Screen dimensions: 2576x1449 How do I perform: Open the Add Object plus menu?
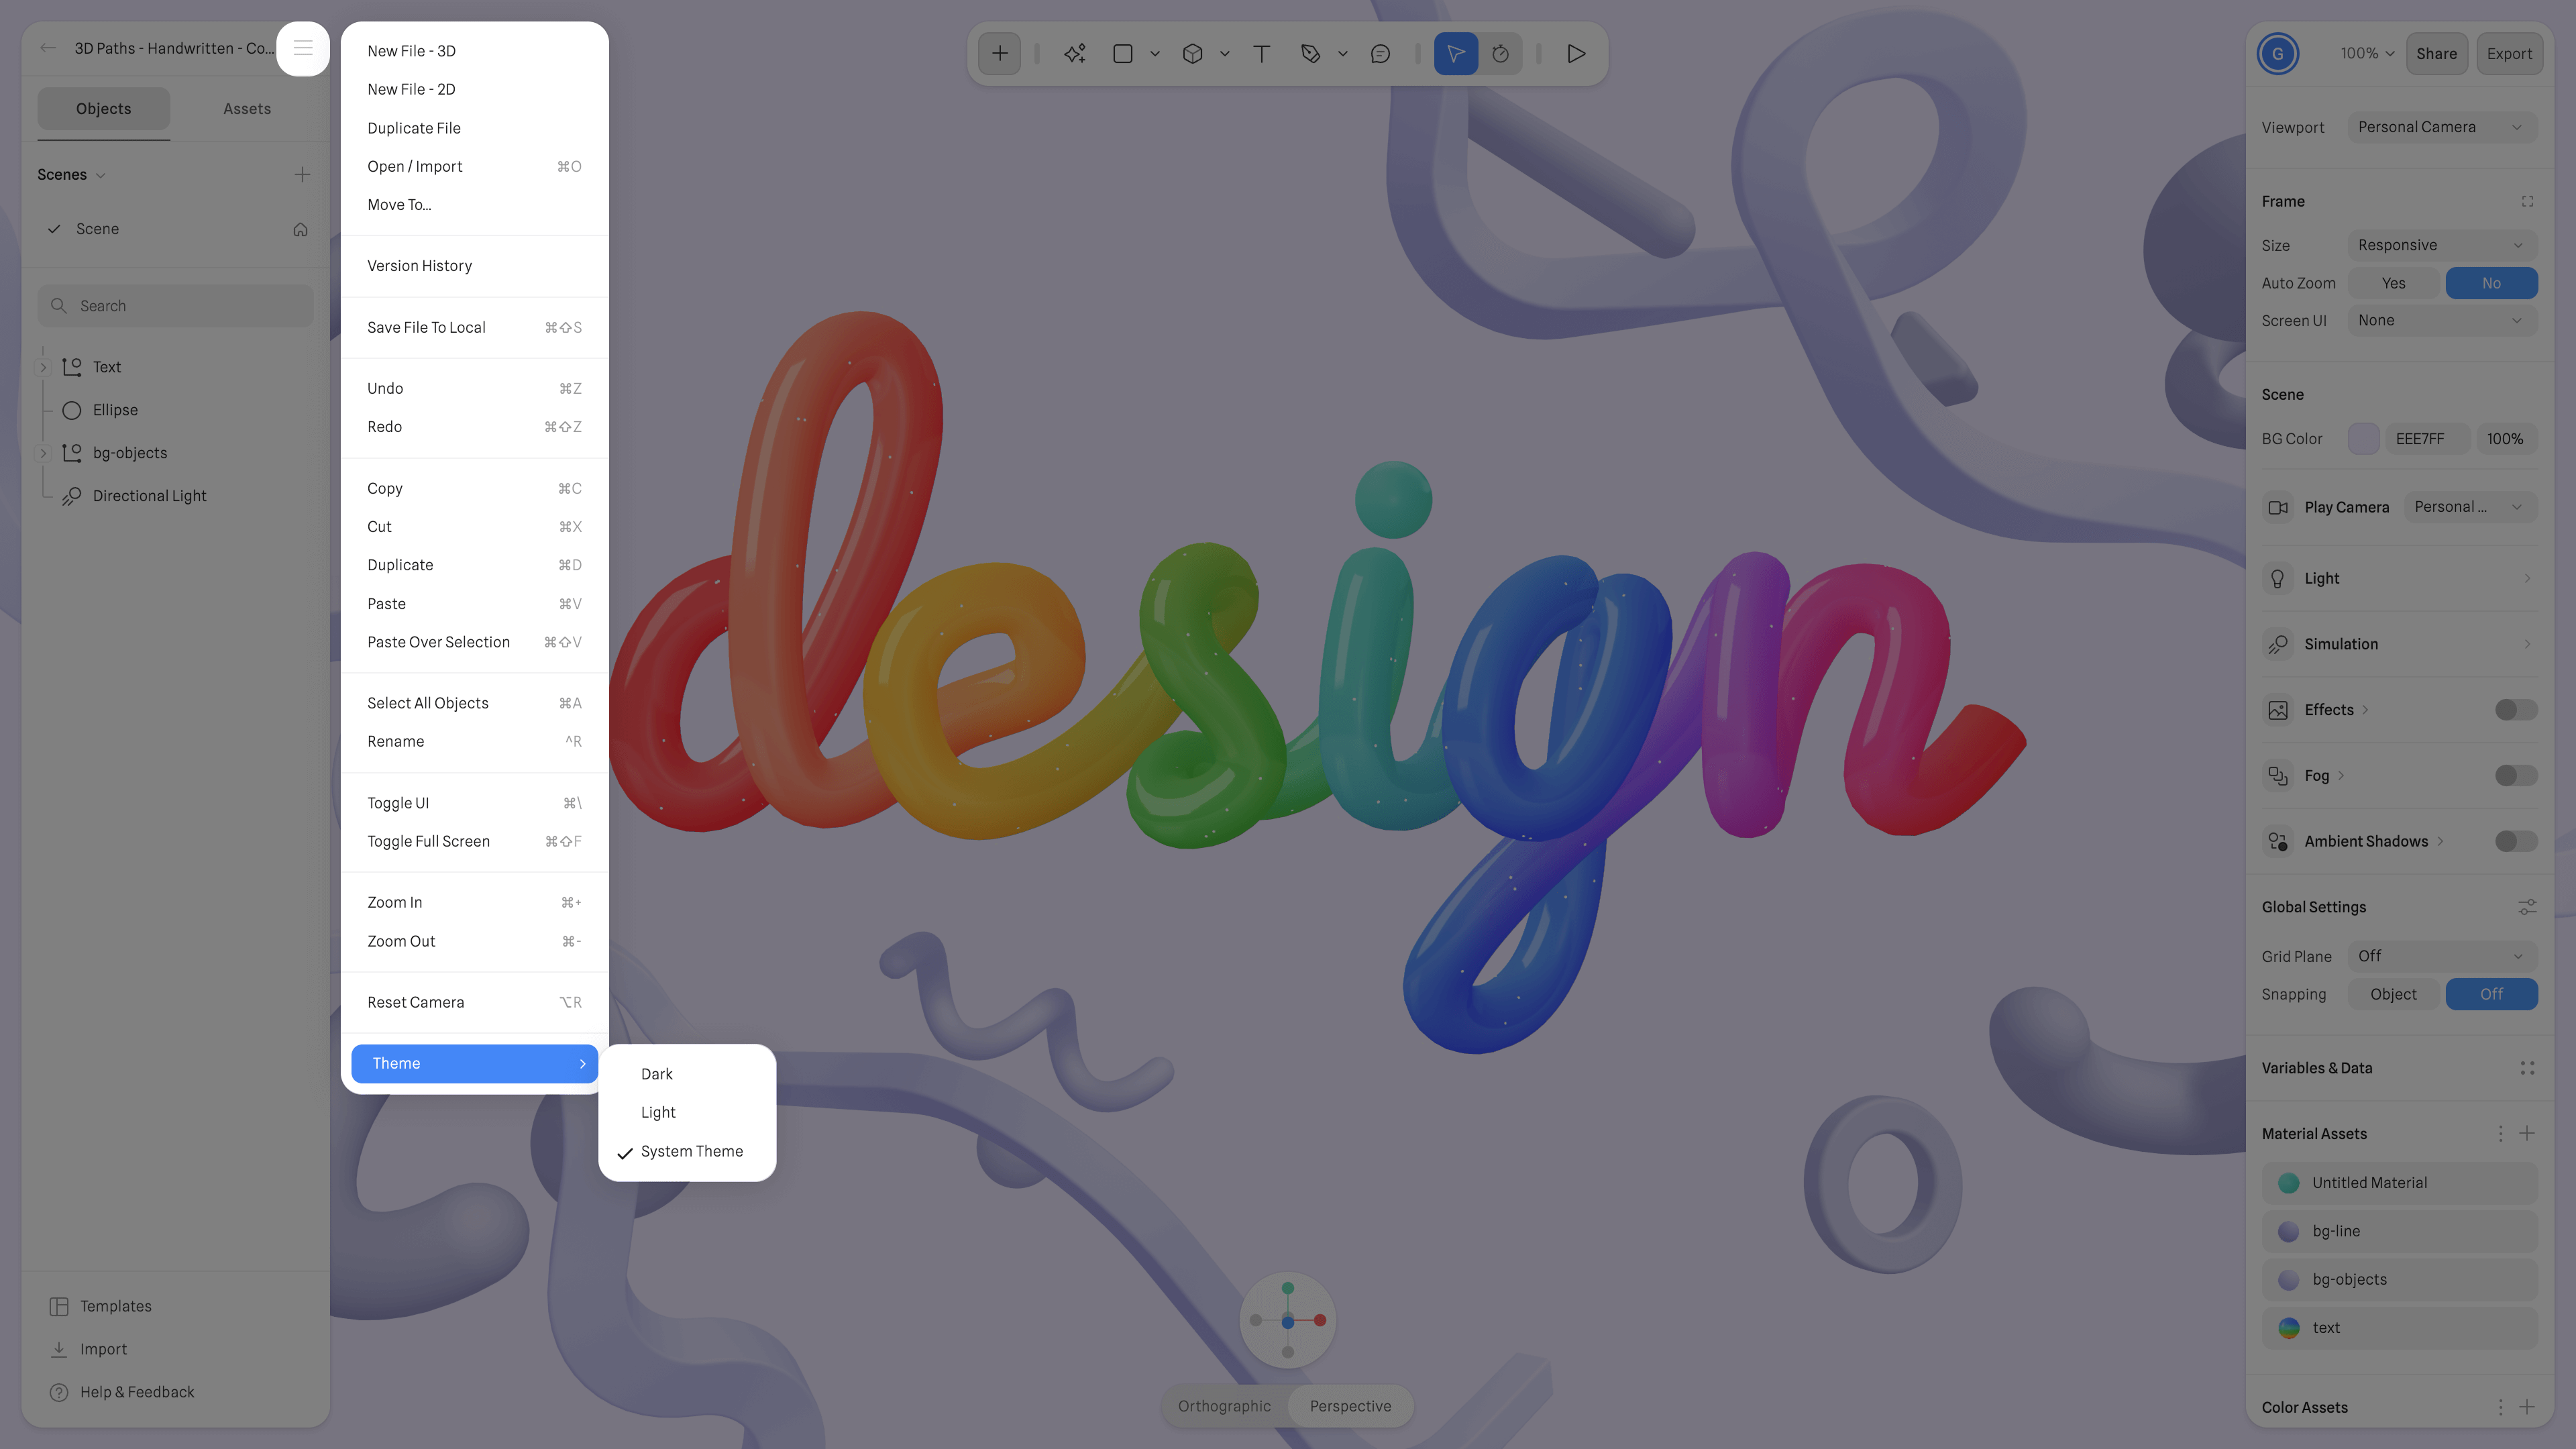pyautogui.click(x=999, y=53)
